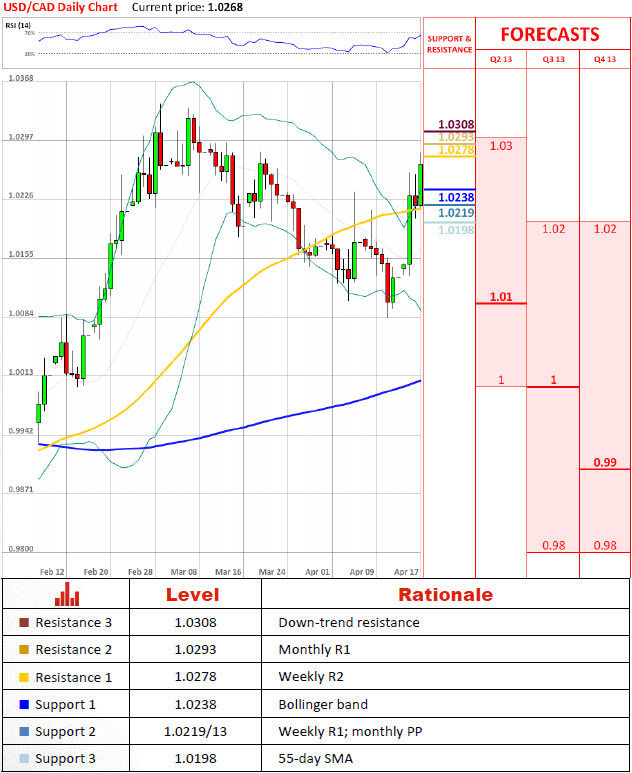Click the 1.0278 level label beside chart

[x=456, y=150]
